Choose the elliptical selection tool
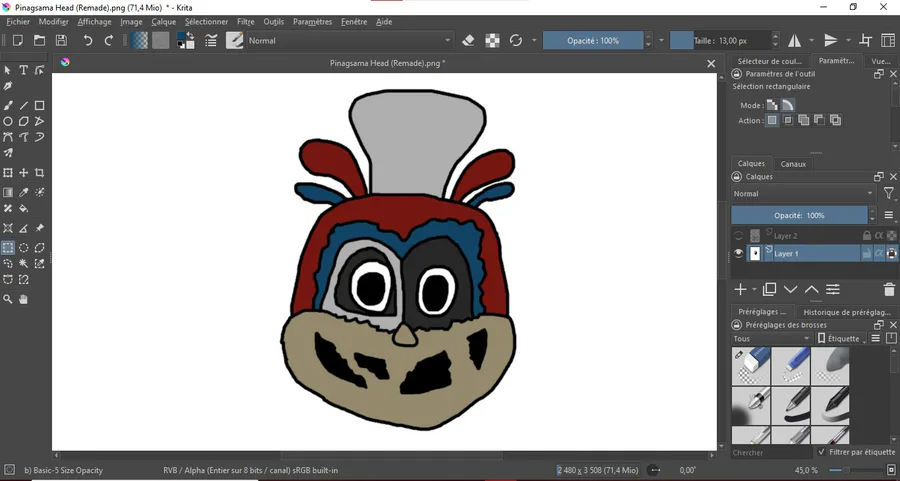900x481 pixels. coord(24,247)
